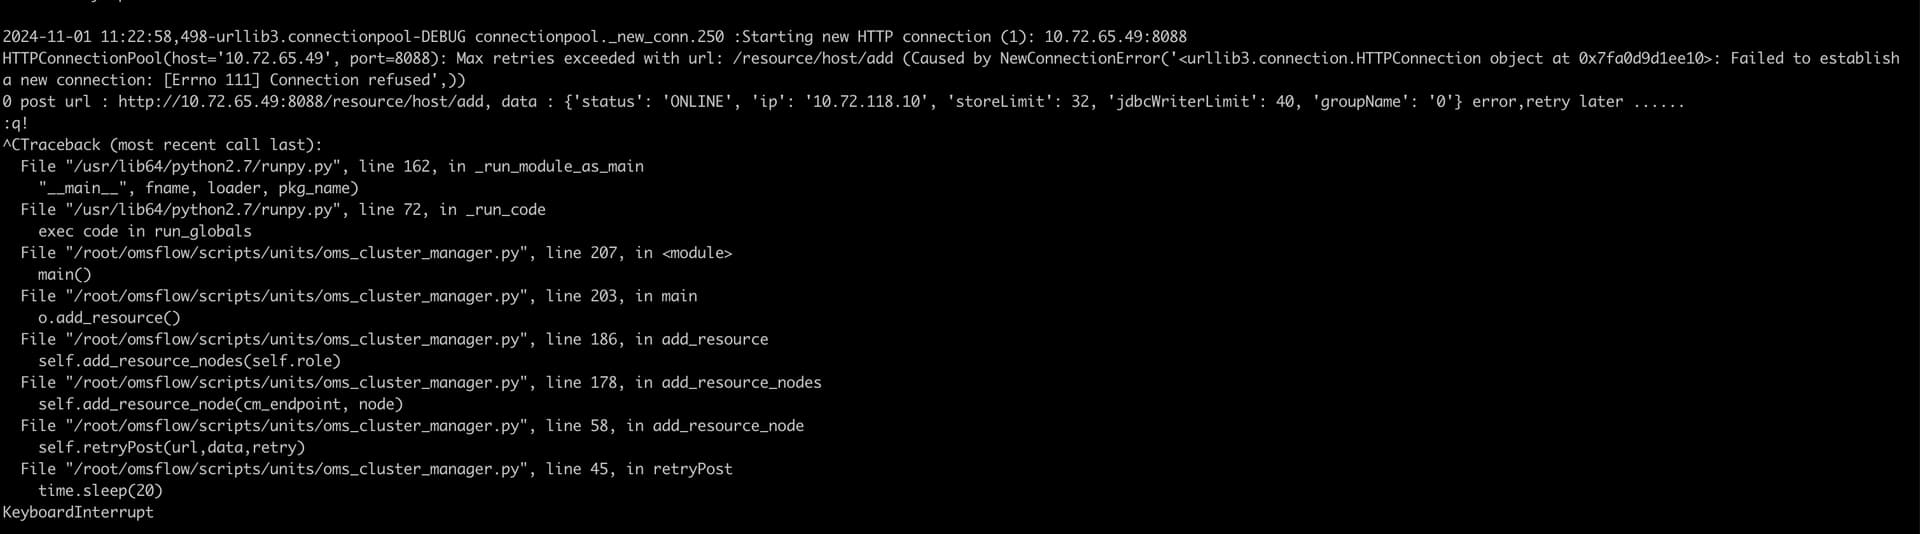This screenshot has height=534, width=1920.
Task: Click the self.retryPost(url,data,retry) line
Action: coord(171,447)
